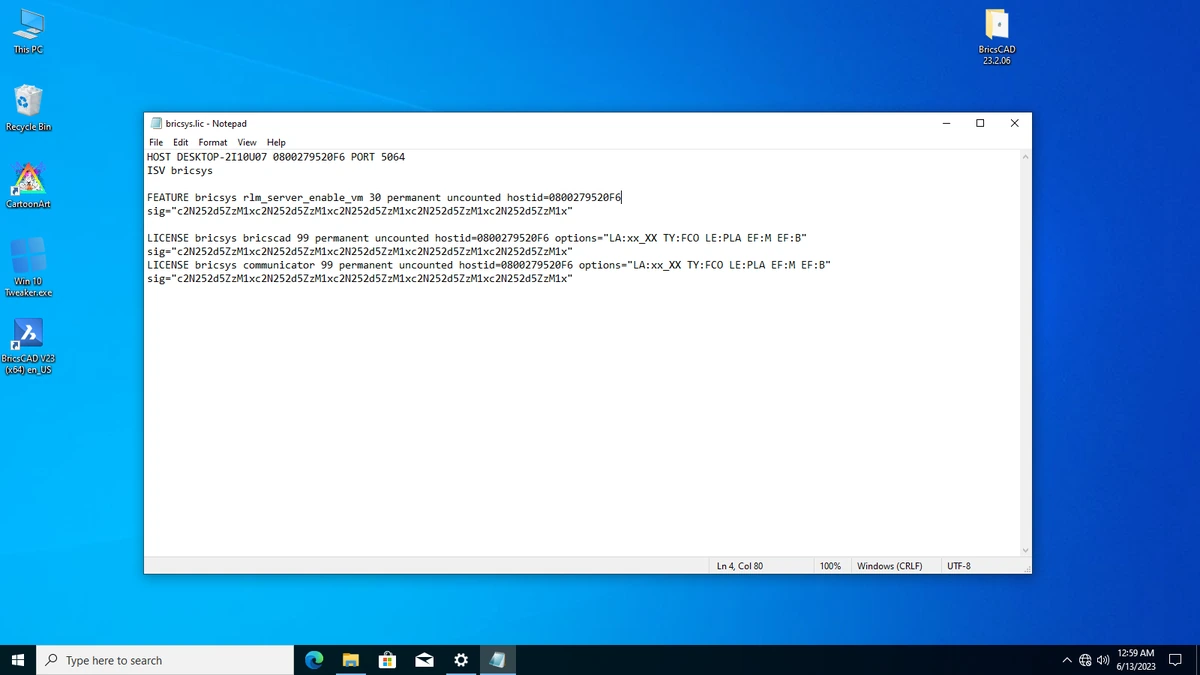Select the BricsCAD 23.2.06 folder icon

(996, 37)
